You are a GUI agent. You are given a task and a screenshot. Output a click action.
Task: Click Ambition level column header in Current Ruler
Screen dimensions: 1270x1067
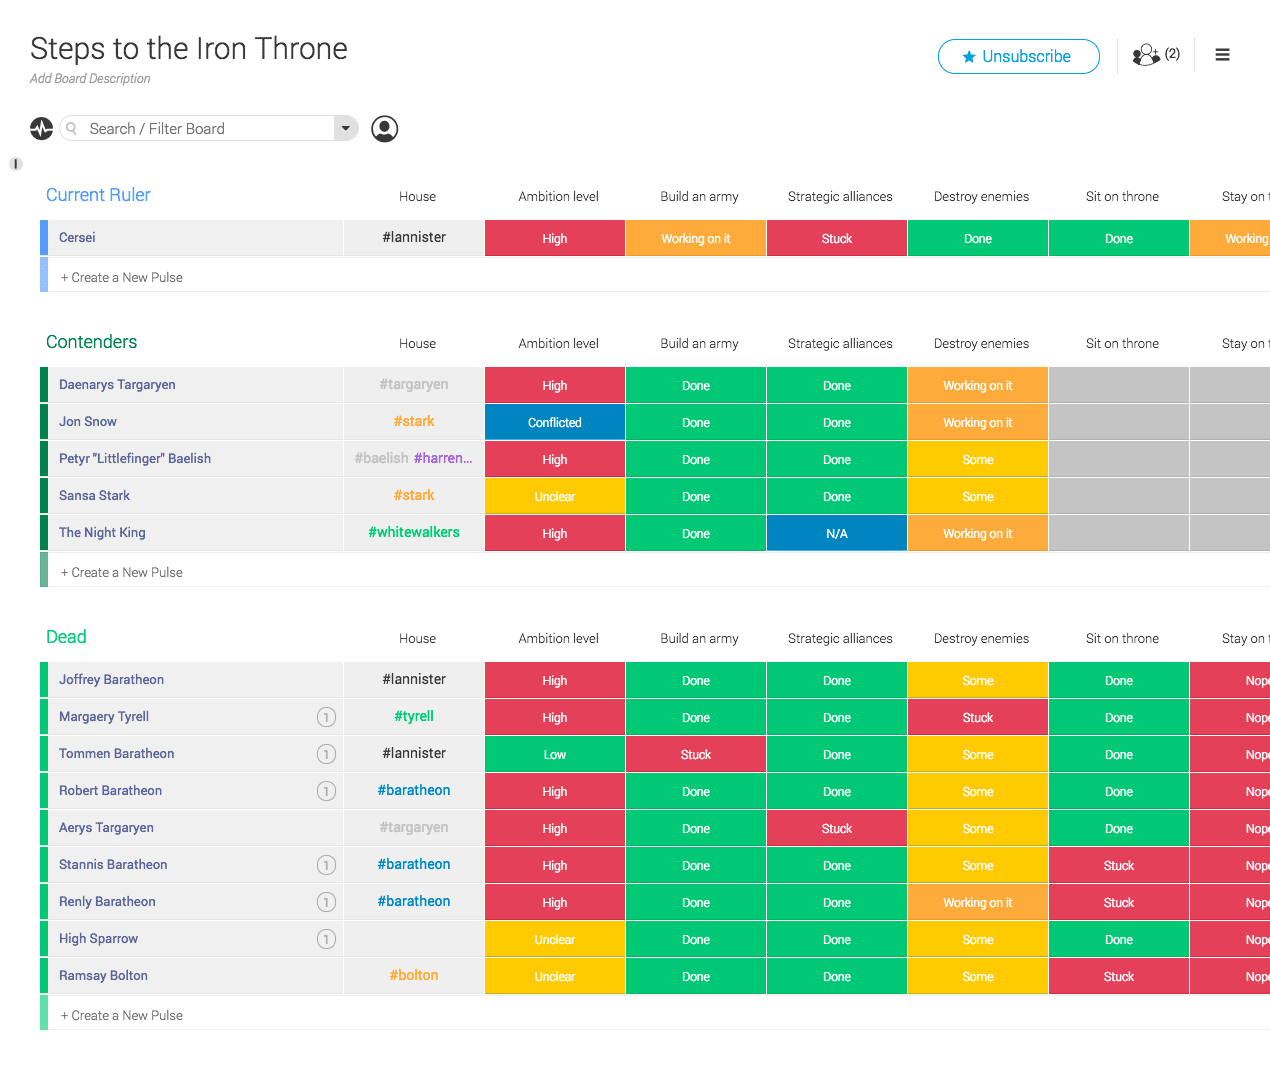coord(558,197)
